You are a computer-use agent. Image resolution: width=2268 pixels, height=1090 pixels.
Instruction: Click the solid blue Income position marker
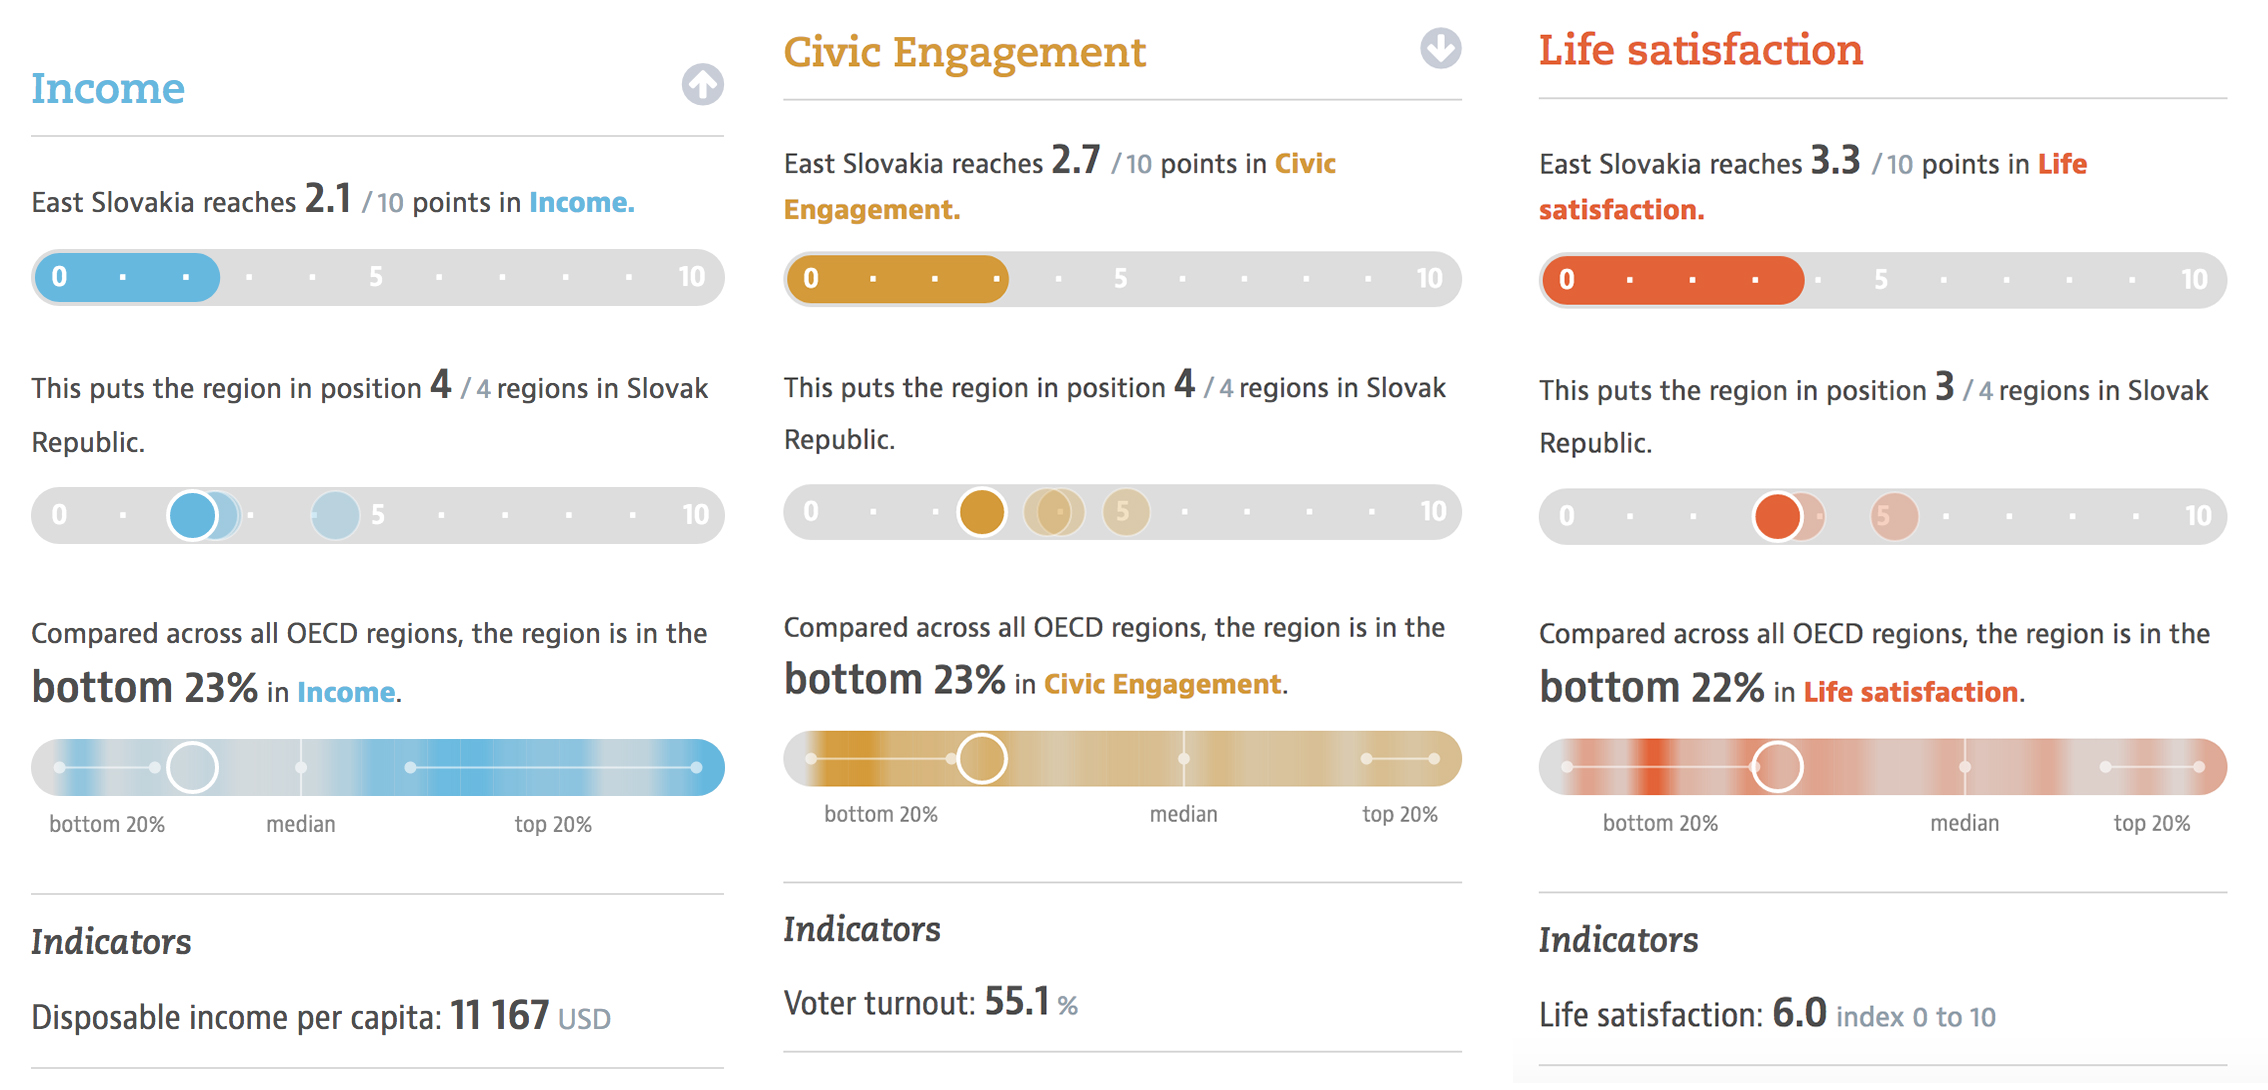coord(192,516)
